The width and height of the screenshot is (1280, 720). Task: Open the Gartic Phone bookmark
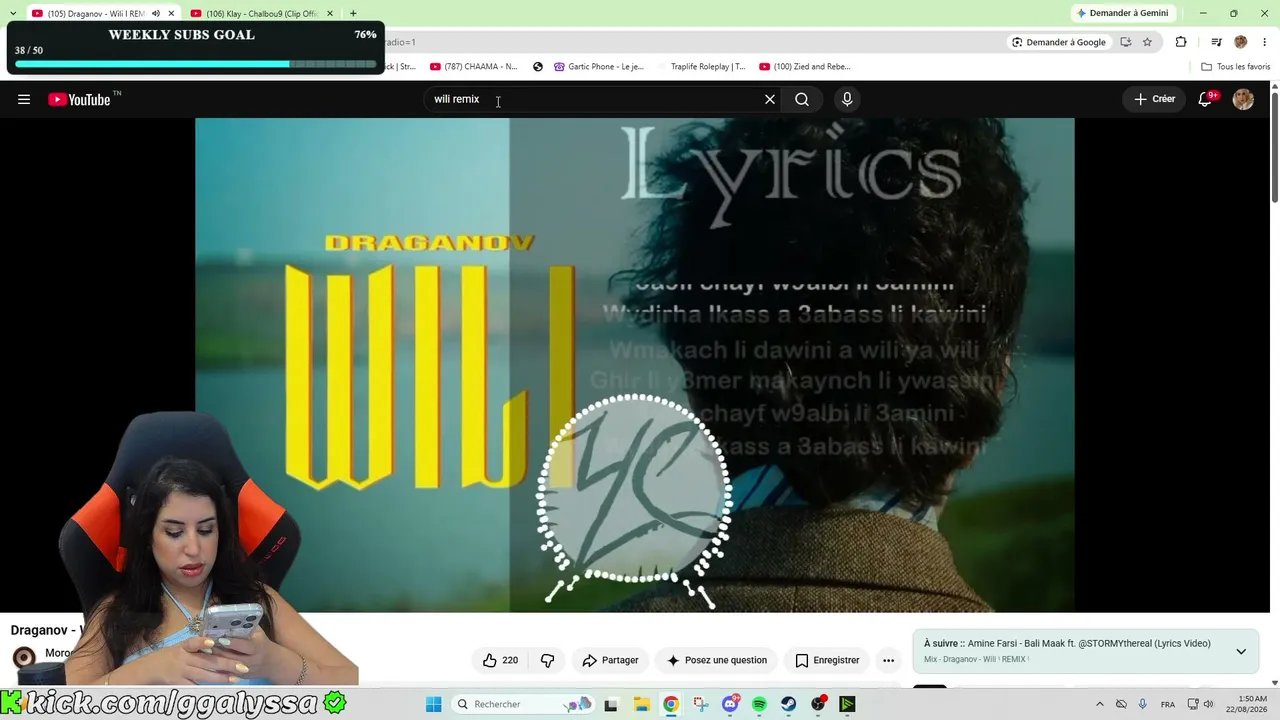point(599,67)
